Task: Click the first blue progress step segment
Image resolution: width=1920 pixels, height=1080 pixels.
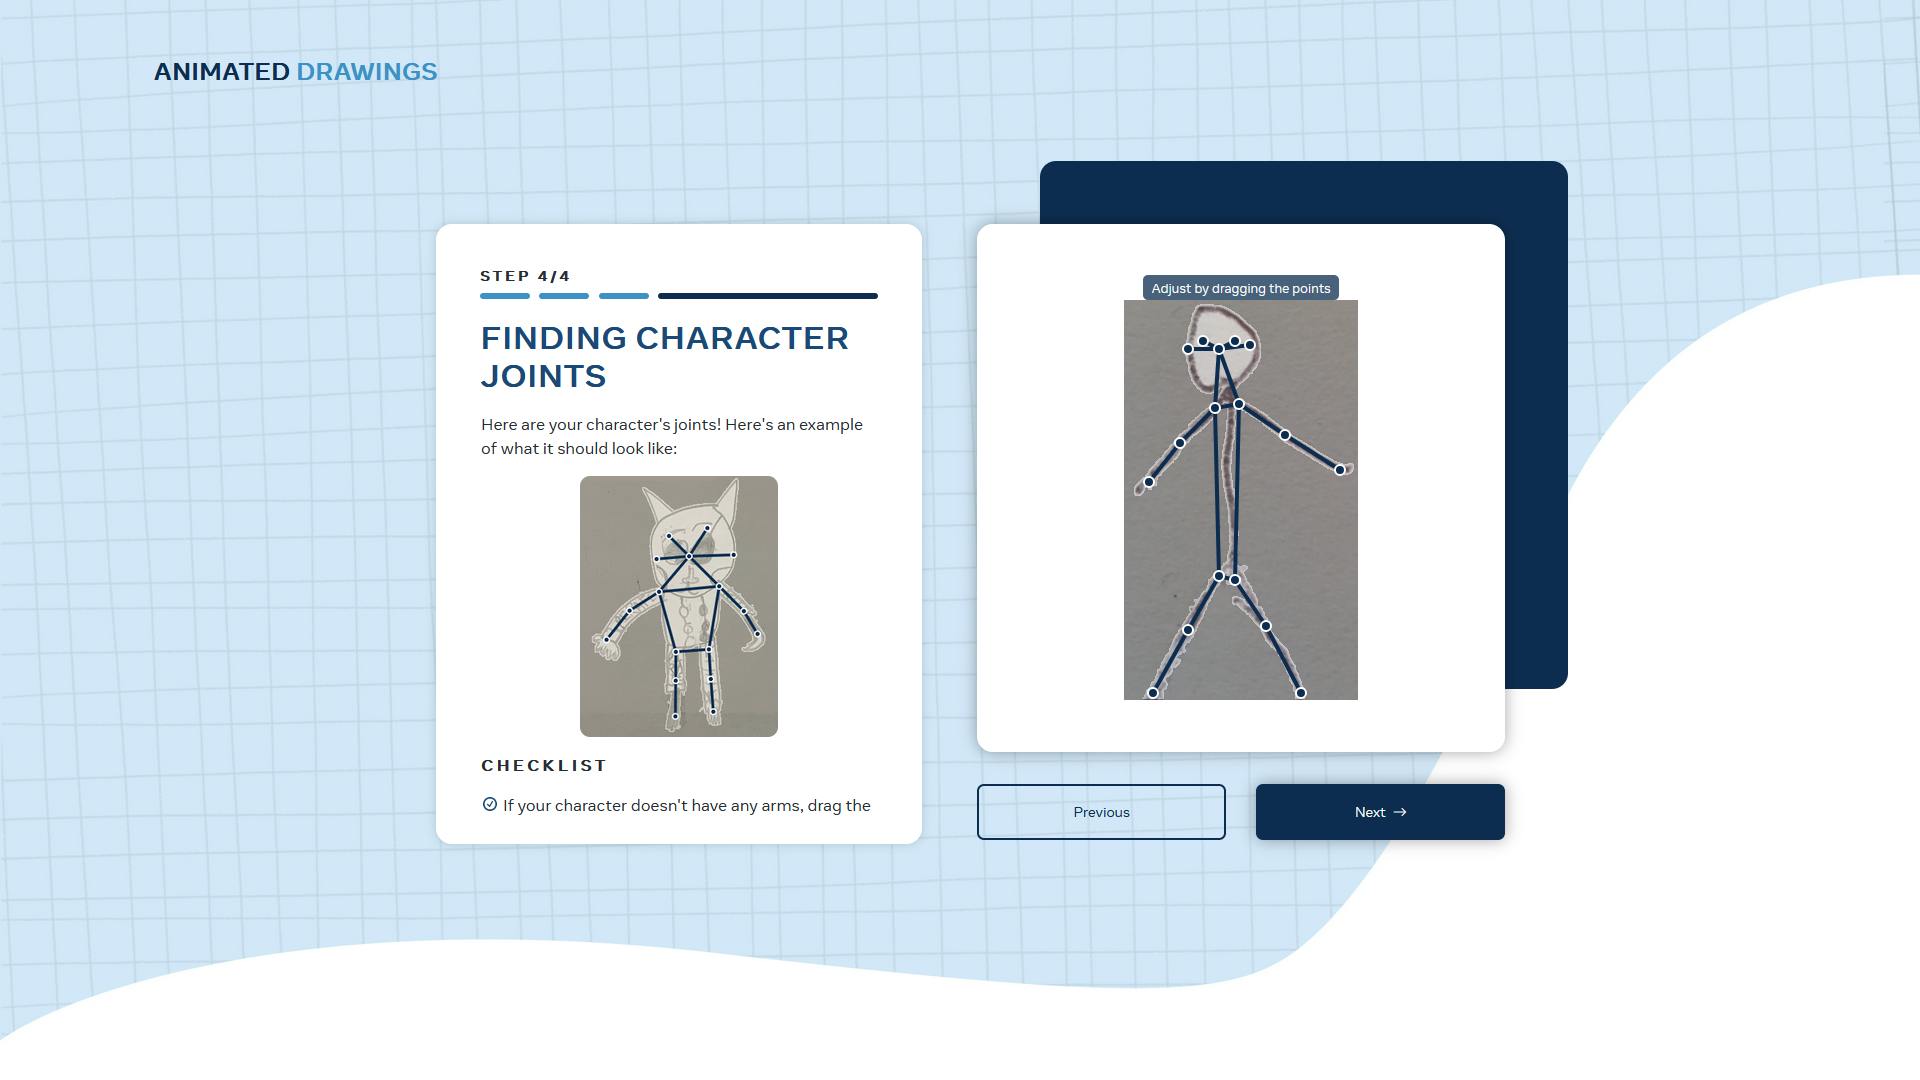Action: point(505,296)
